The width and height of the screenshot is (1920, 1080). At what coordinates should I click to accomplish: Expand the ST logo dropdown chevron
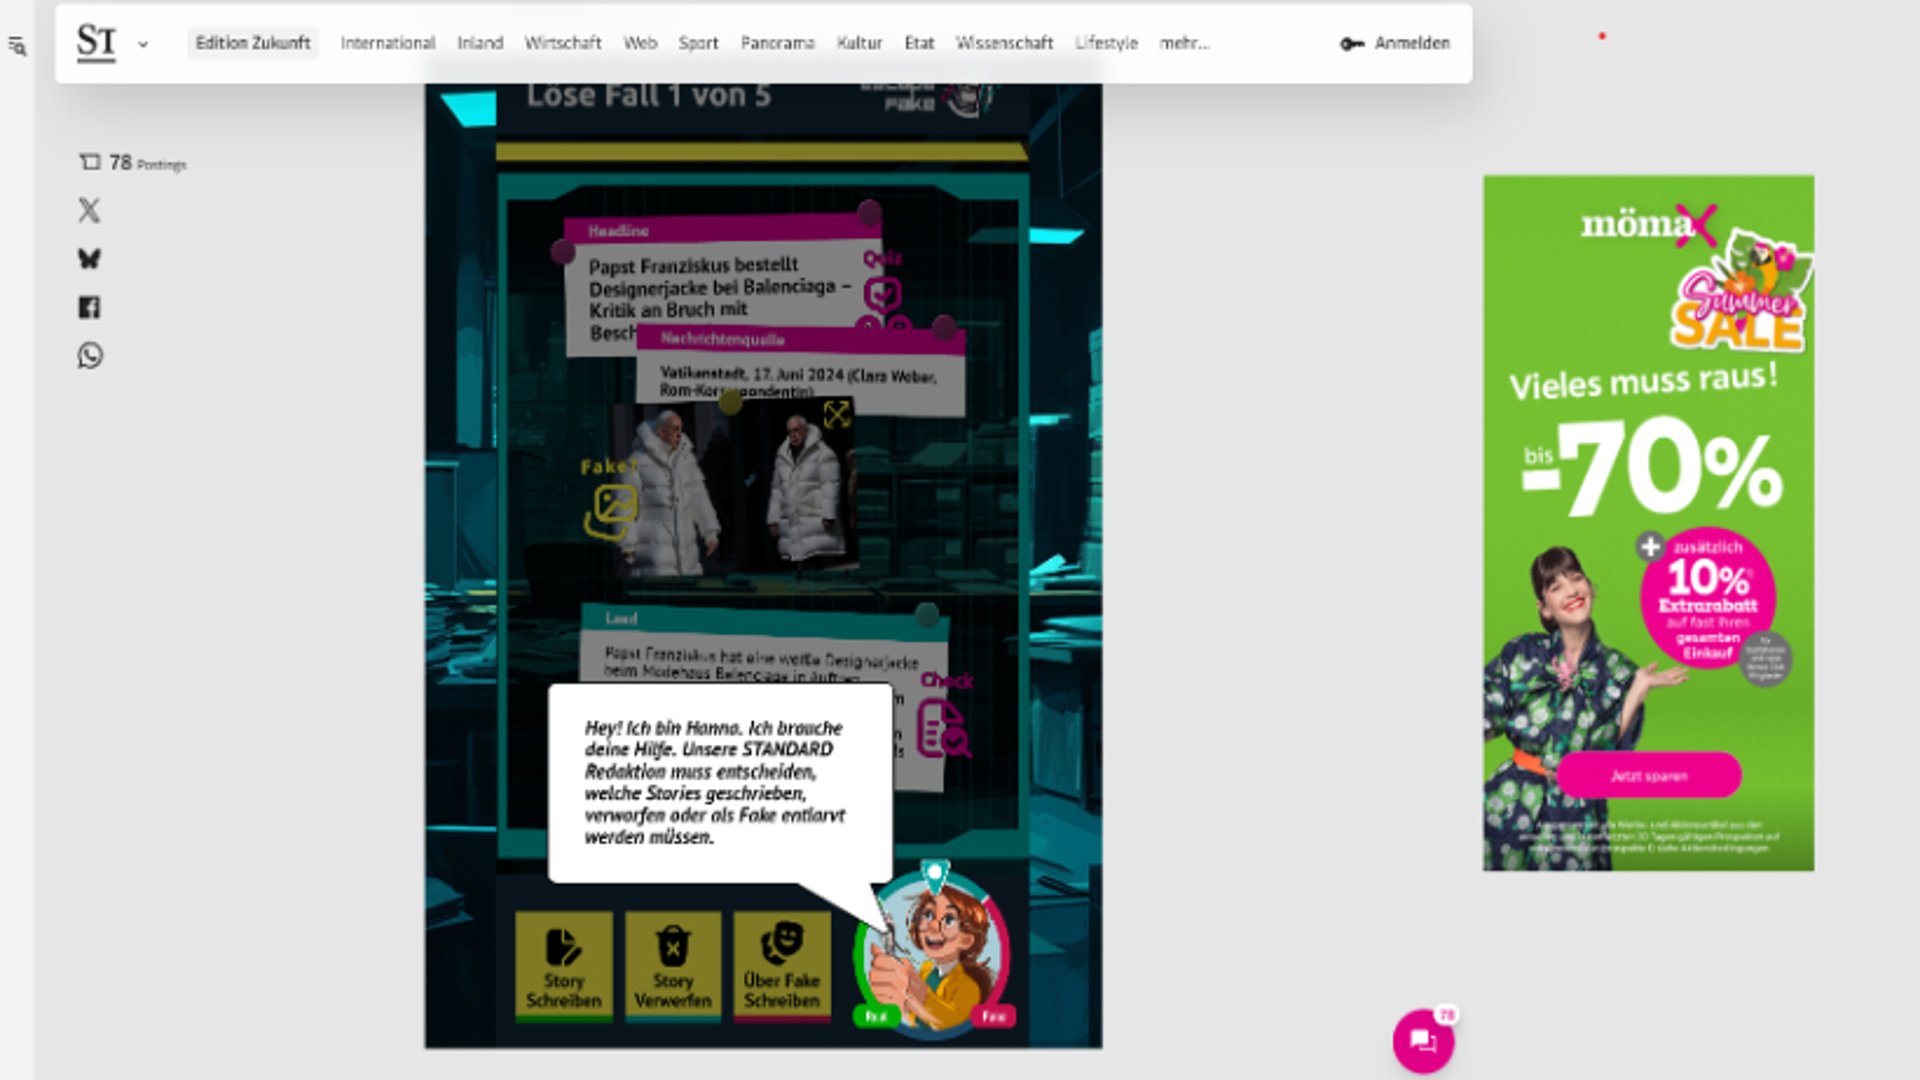143,44
